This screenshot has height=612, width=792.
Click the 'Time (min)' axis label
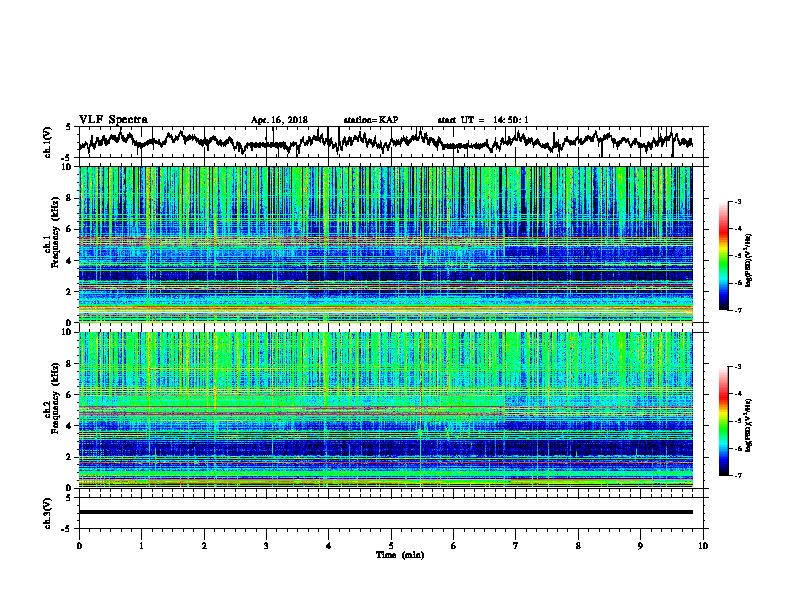[400, 555]
